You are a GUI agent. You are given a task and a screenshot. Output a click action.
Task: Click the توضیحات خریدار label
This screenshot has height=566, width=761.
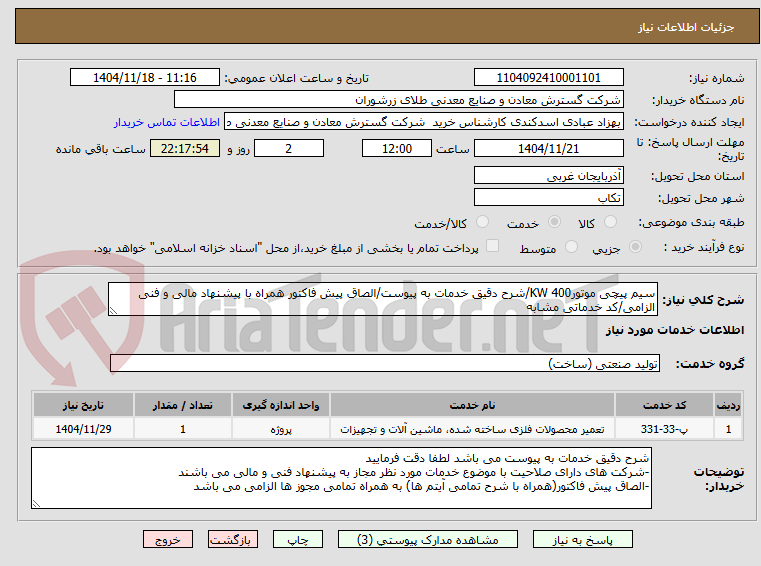719,479
